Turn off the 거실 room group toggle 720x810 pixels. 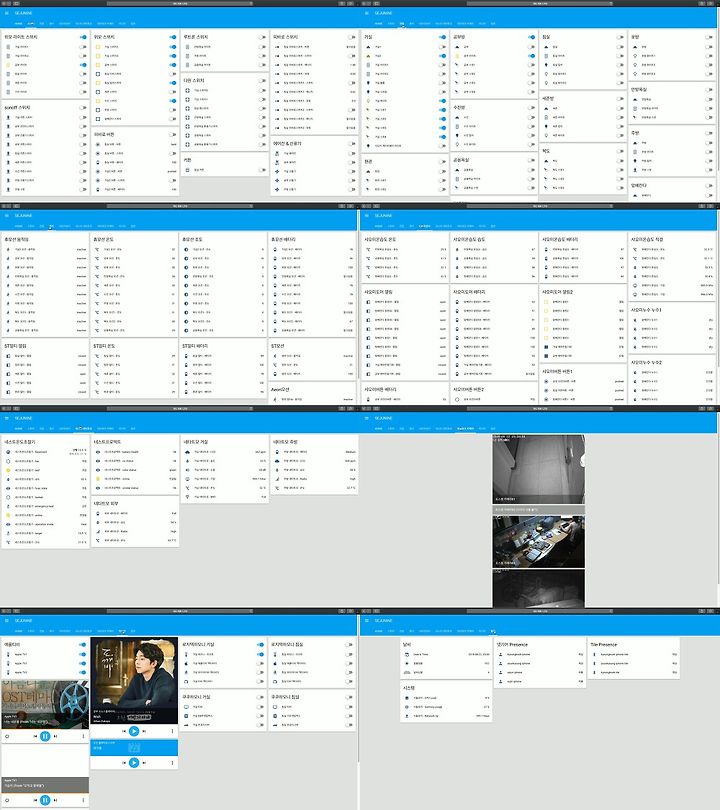(x=442, y=37)
